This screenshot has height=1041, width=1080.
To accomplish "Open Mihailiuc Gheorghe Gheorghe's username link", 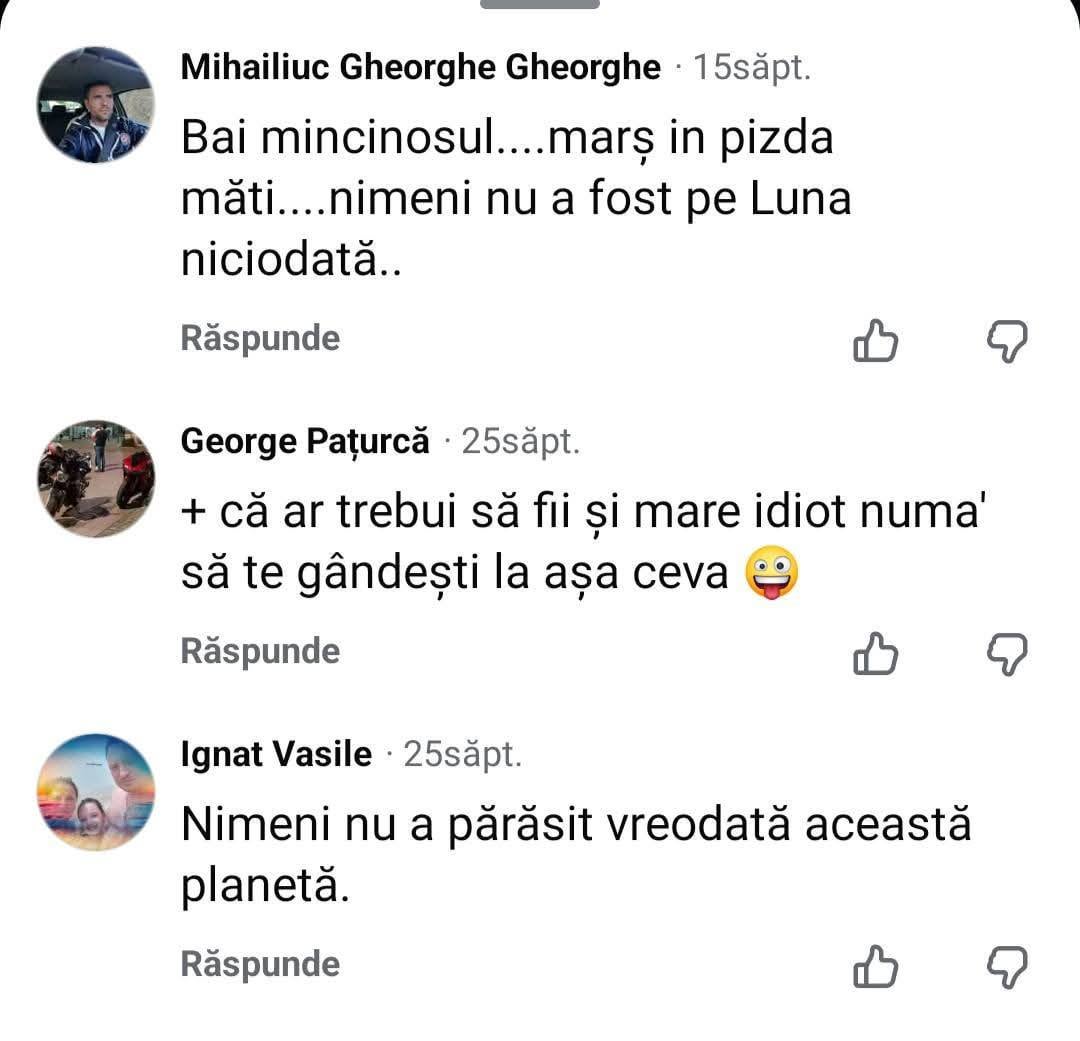I will pyautogui.click(x=420, y=68).
